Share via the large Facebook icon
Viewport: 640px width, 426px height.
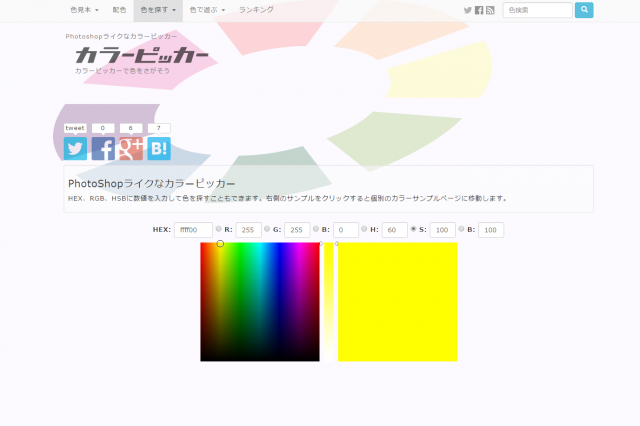[x=103, y=149]
